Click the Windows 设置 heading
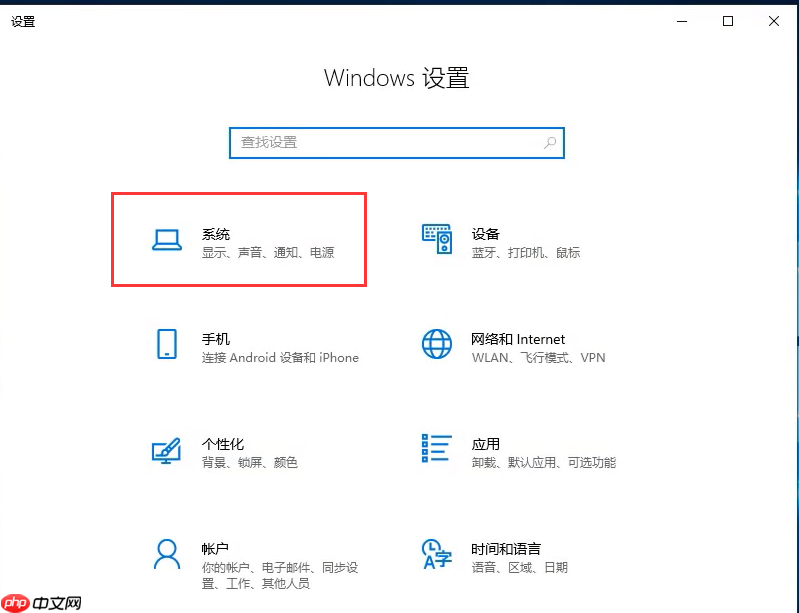This screenshot has height=613, width=799. (x=396, y=78)
